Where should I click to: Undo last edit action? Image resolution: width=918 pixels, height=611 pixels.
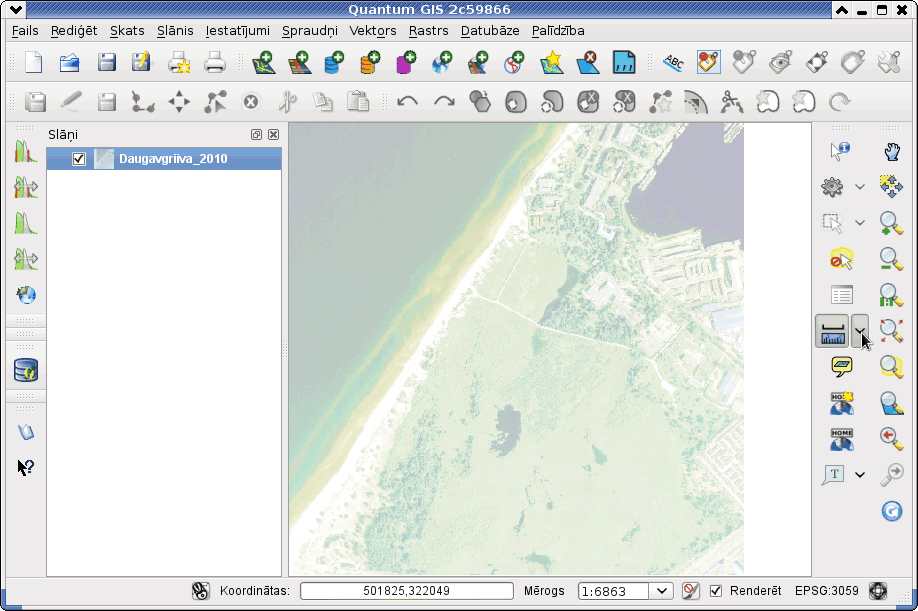407,102
